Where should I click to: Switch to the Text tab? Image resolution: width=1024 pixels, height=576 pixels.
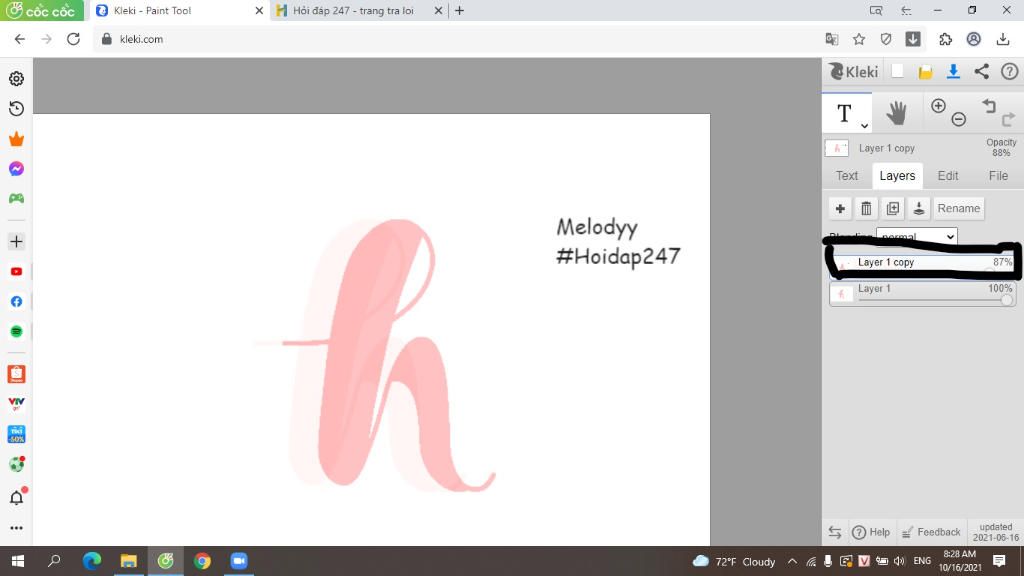click(847, 176)
